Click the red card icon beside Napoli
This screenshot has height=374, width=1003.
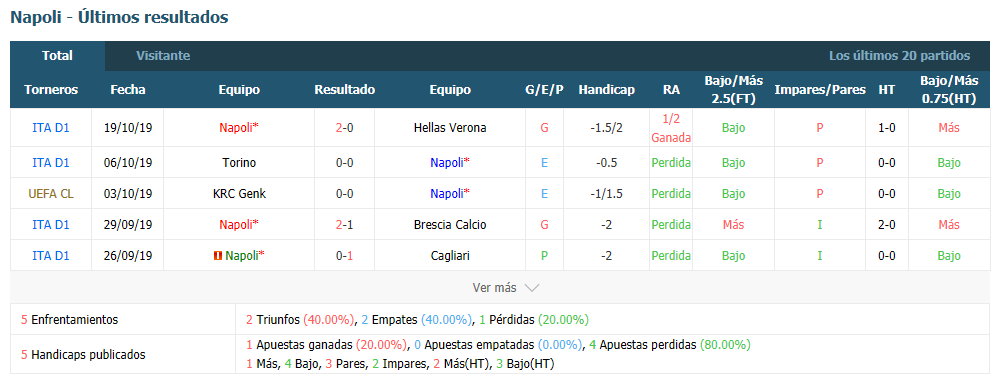pos(217,256)
